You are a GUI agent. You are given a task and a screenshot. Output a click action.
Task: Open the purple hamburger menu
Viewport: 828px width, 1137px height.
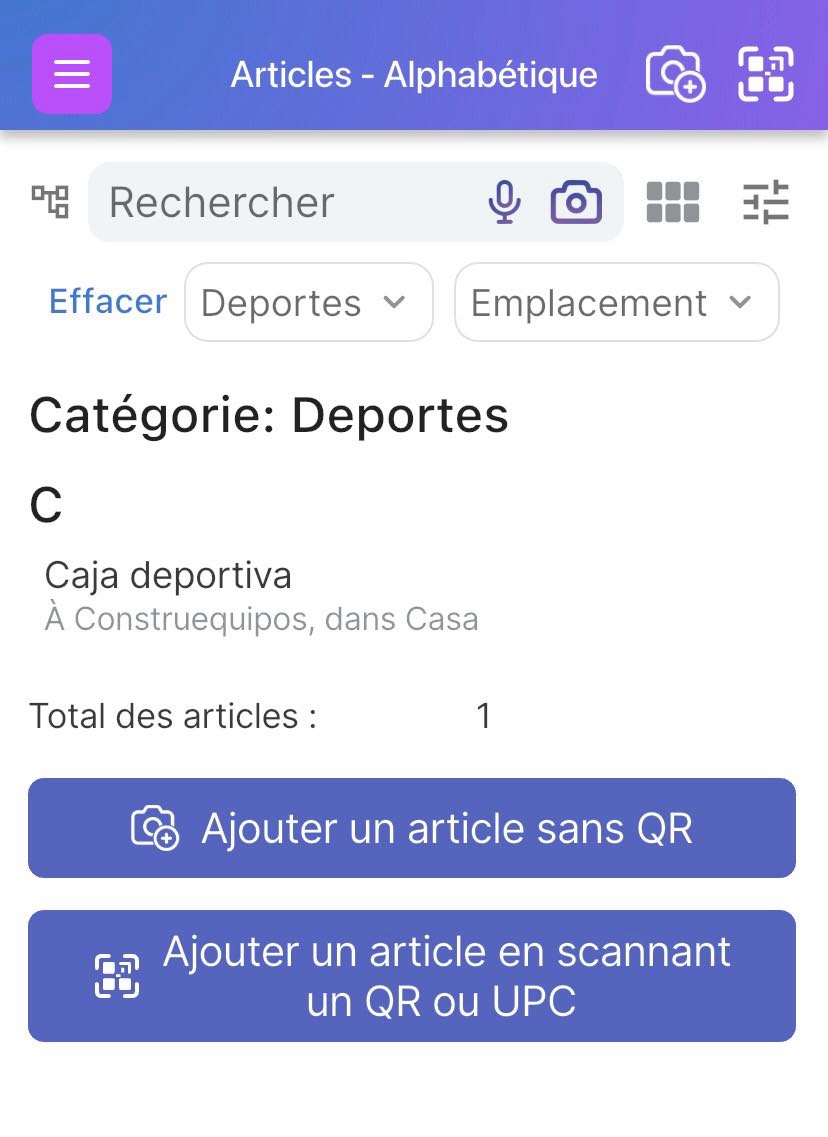72,74
